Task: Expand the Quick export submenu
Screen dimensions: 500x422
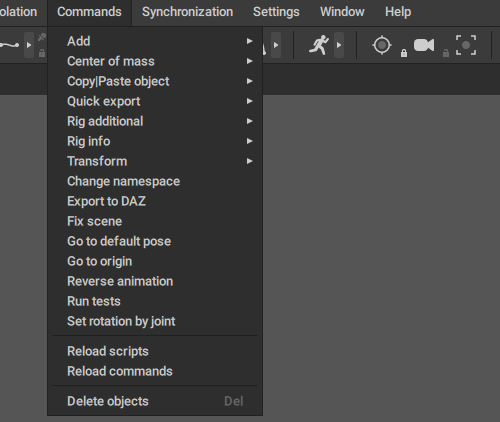Action: pyautogui.click(x=155, y=101)
